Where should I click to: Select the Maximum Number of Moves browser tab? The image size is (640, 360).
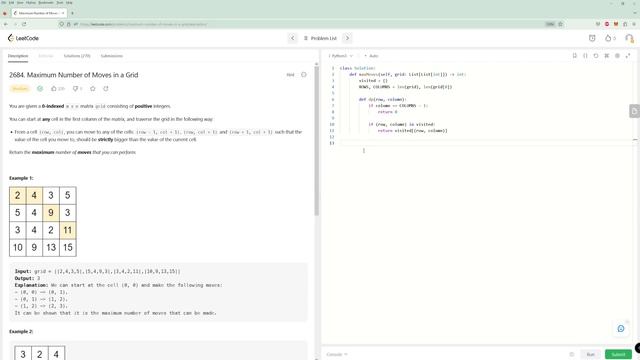[39, 13]
